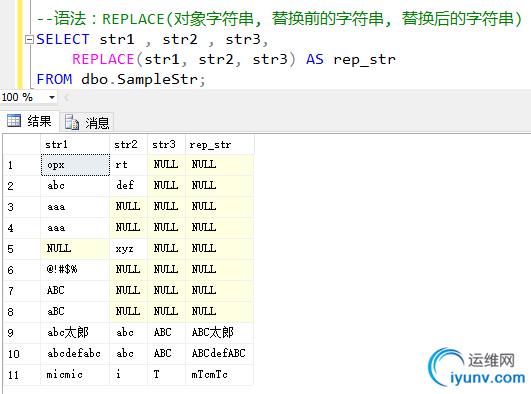Viewport: 531px width, 394px height.
Task: Select the cell containing micmic
Action: (75, 375)
